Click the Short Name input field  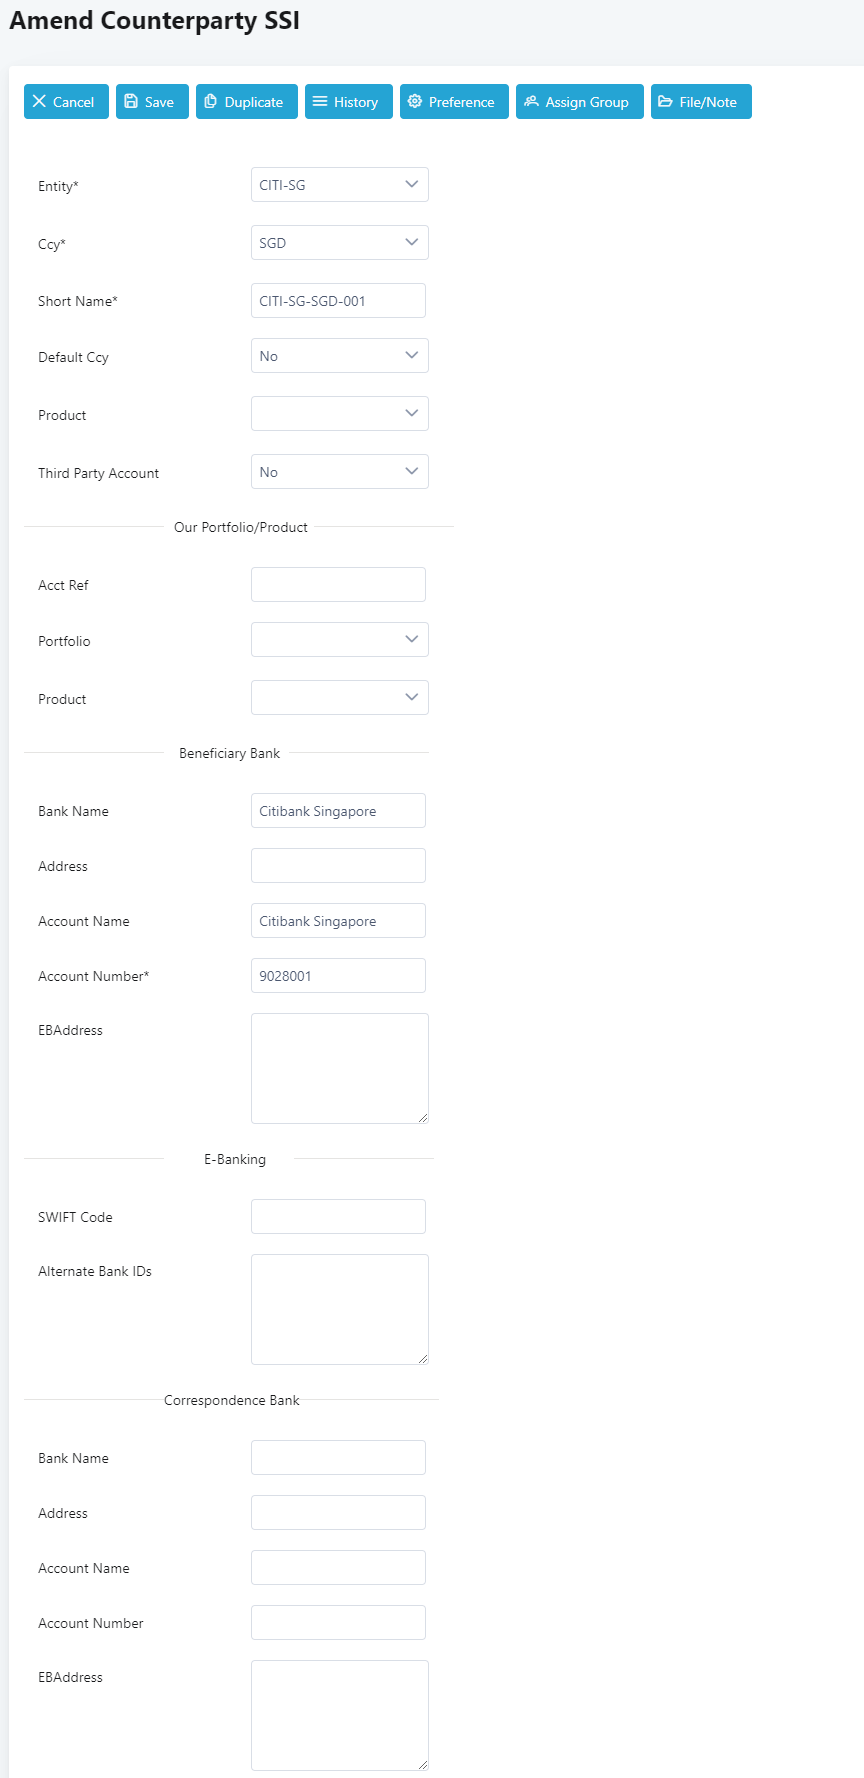coord(338,301)
